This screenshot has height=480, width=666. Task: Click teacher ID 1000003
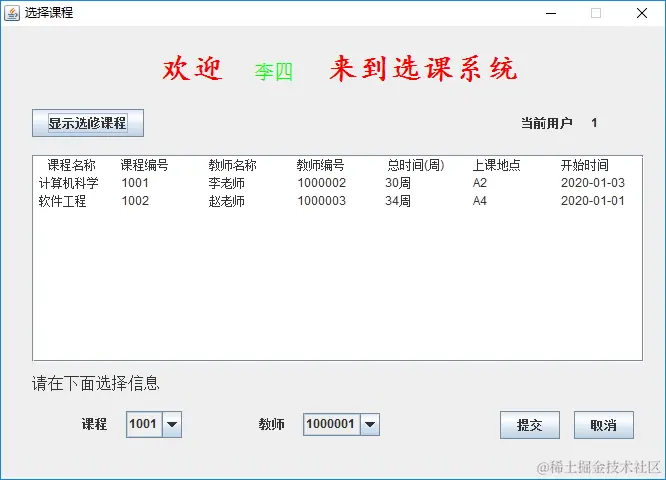click(x=322, y=201)
